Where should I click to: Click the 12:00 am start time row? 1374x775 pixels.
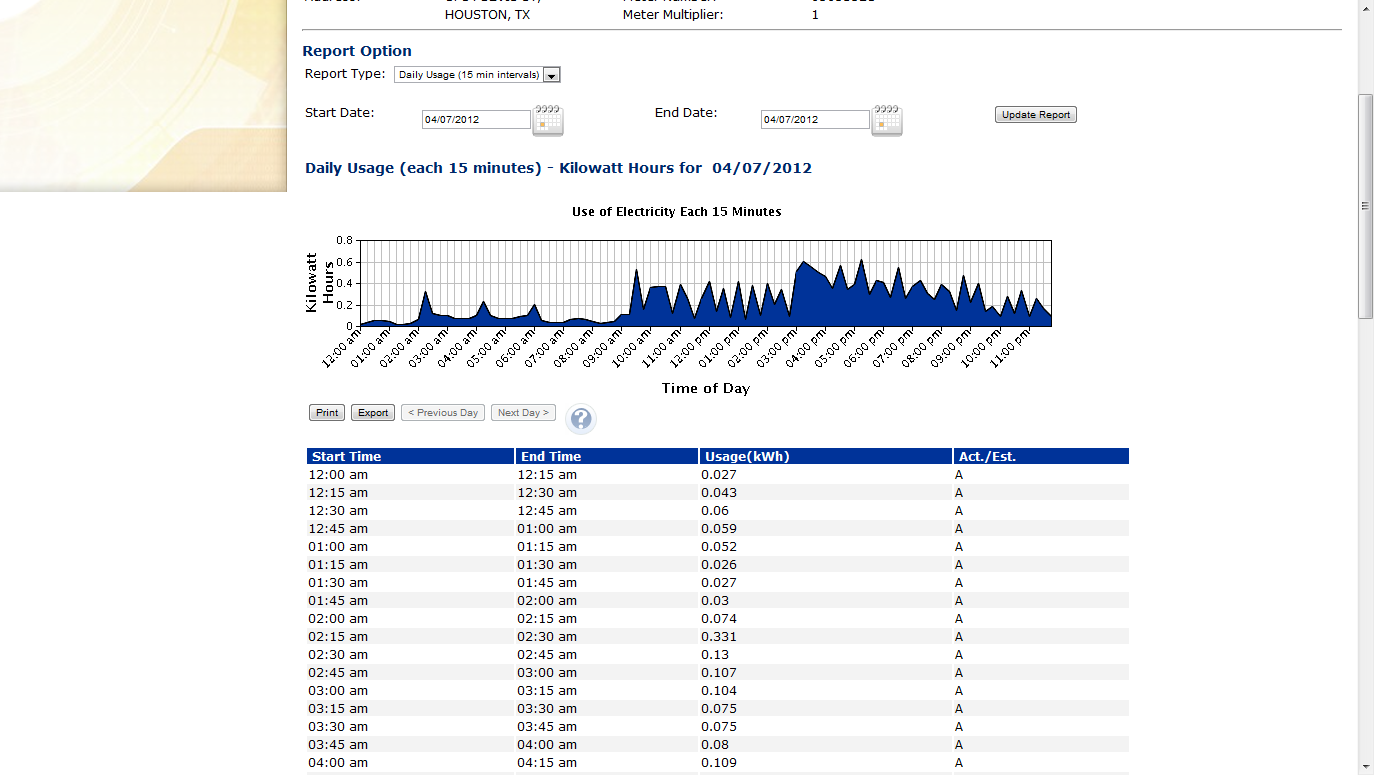pyautogui.click(x=338, y=475)
